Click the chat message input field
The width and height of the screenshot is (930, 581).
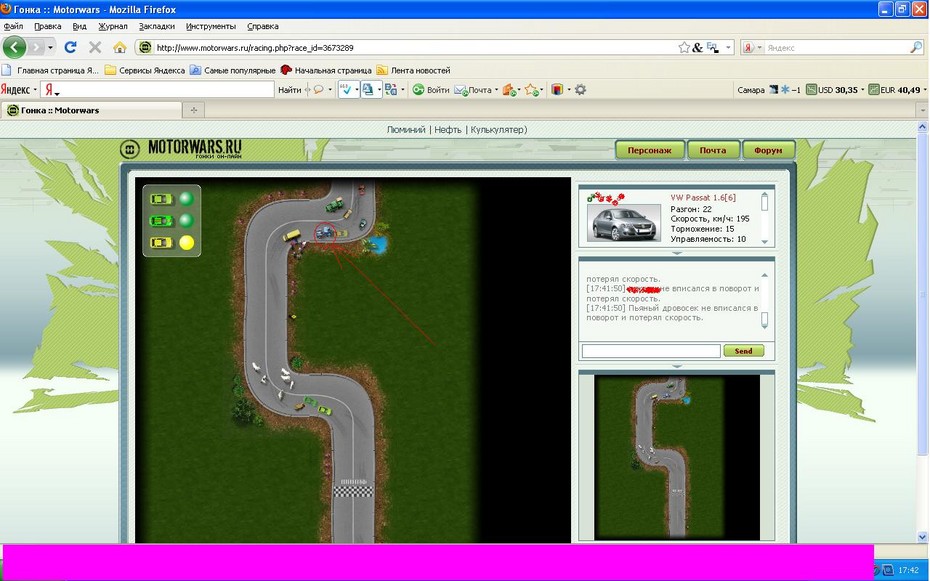(651, 351)
